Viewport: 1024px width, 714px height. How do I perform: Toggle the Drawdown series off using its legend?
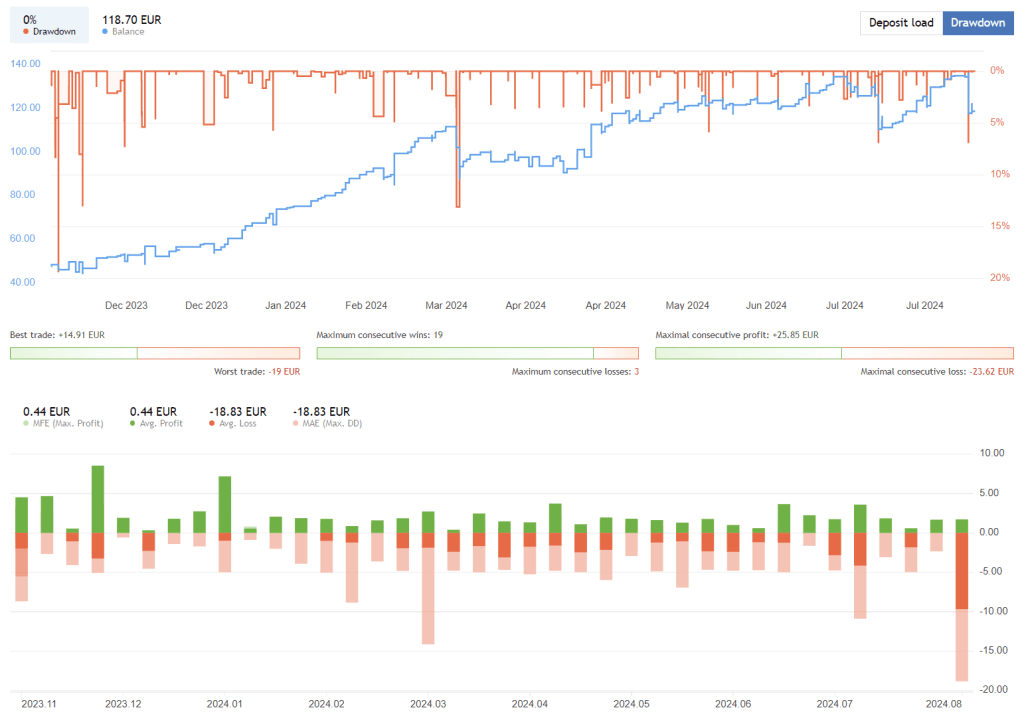pos(27,31)
